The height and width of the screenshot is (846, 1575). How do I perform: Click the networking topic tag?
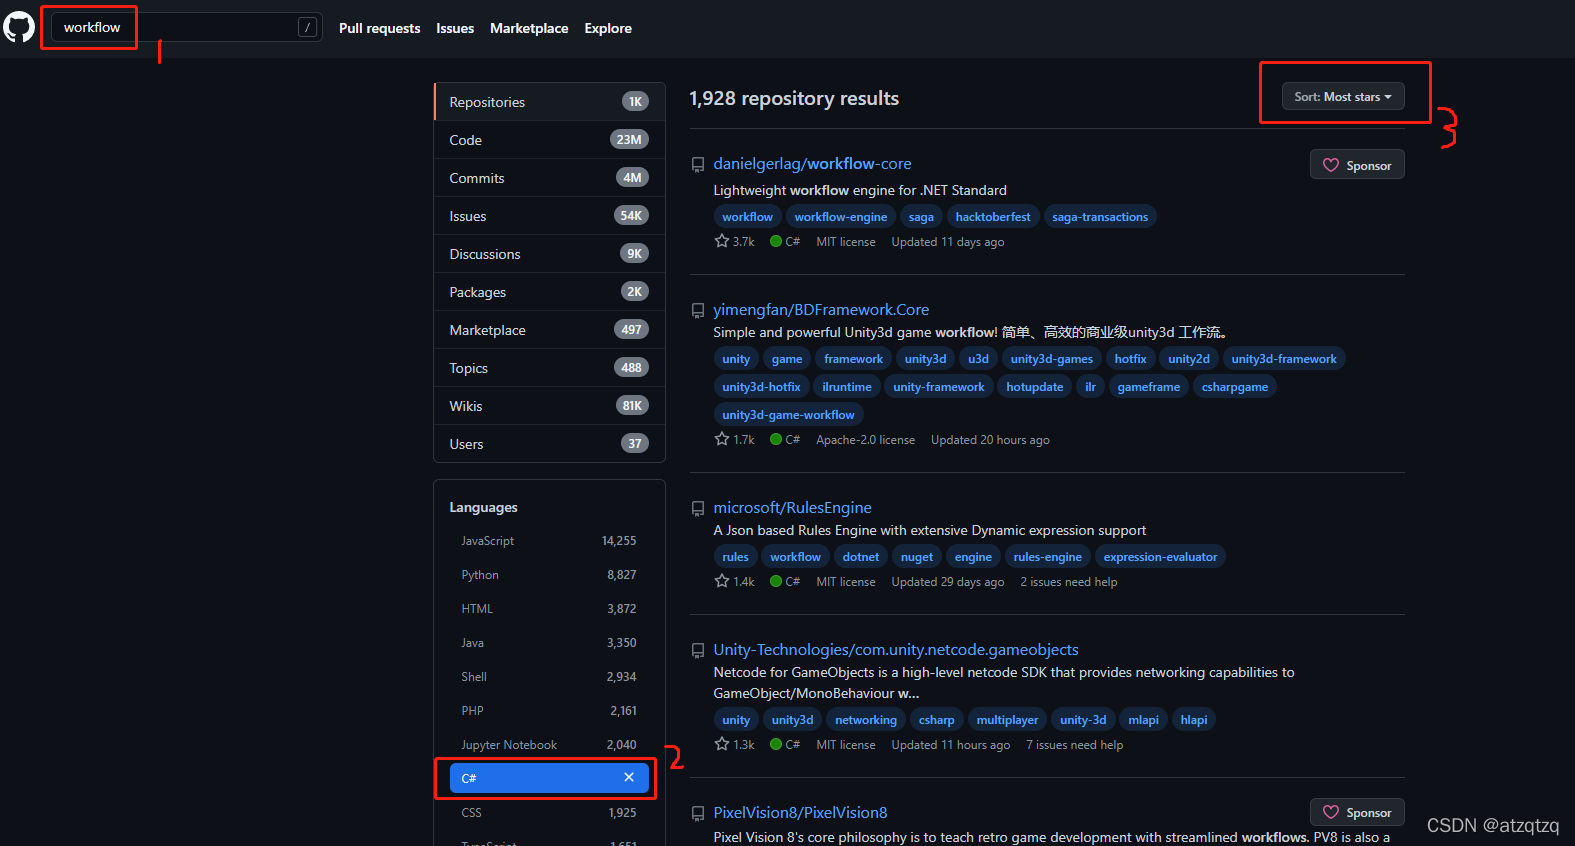point(865,720)
